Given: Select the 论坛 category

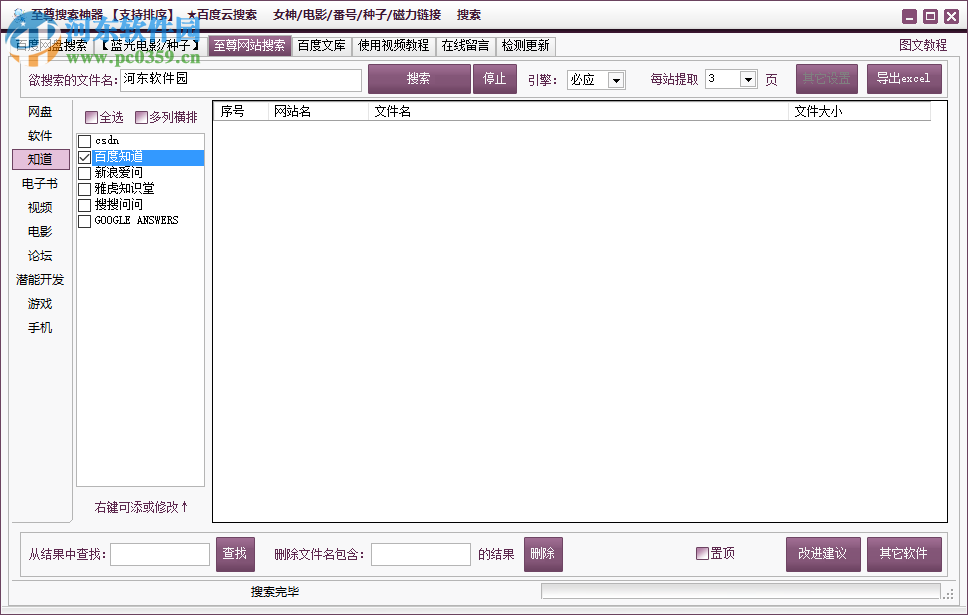Looking at the screenshot, I should coord(40,256).
